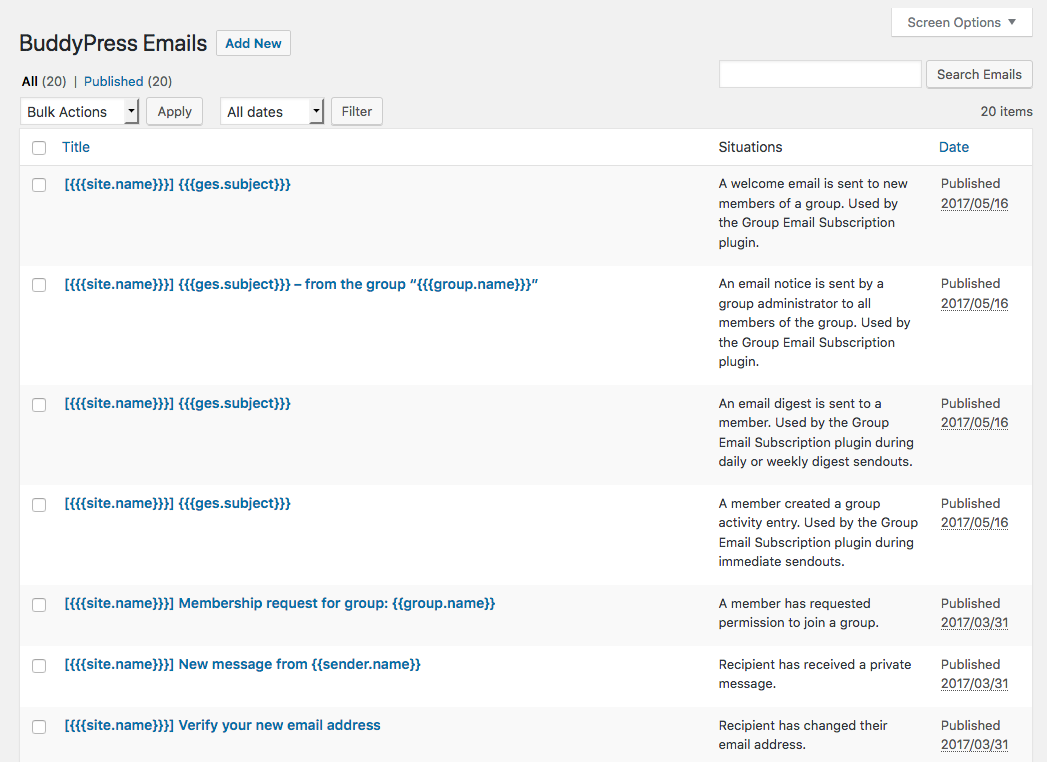Apply the selected bulk action
The height and width of the screenshot is (762, 1047).
[x=174, y=112]
